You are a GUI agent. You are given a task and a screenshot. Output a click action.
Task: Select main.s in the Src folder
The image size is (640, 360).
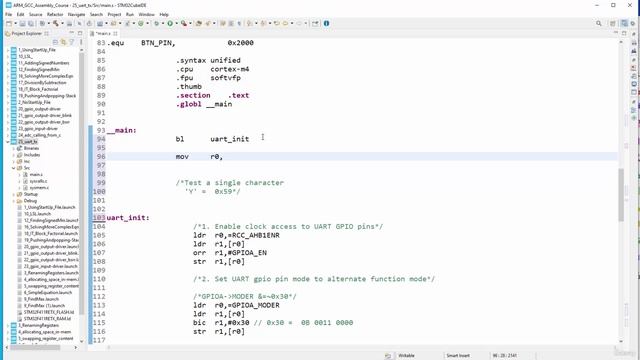coord(36,174)
